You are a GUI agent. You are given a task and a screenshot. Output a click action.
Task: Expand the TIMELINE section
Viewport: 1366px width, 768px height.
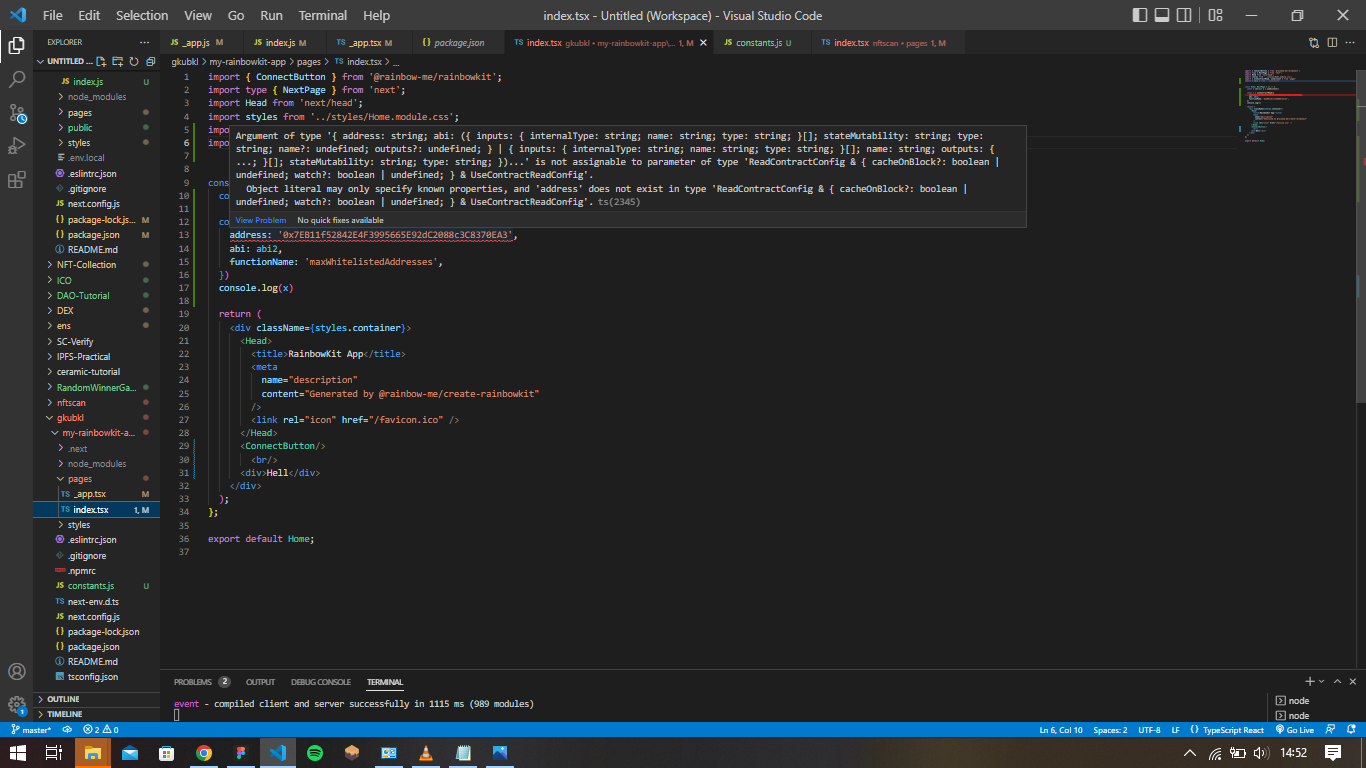tap(96, 714)
